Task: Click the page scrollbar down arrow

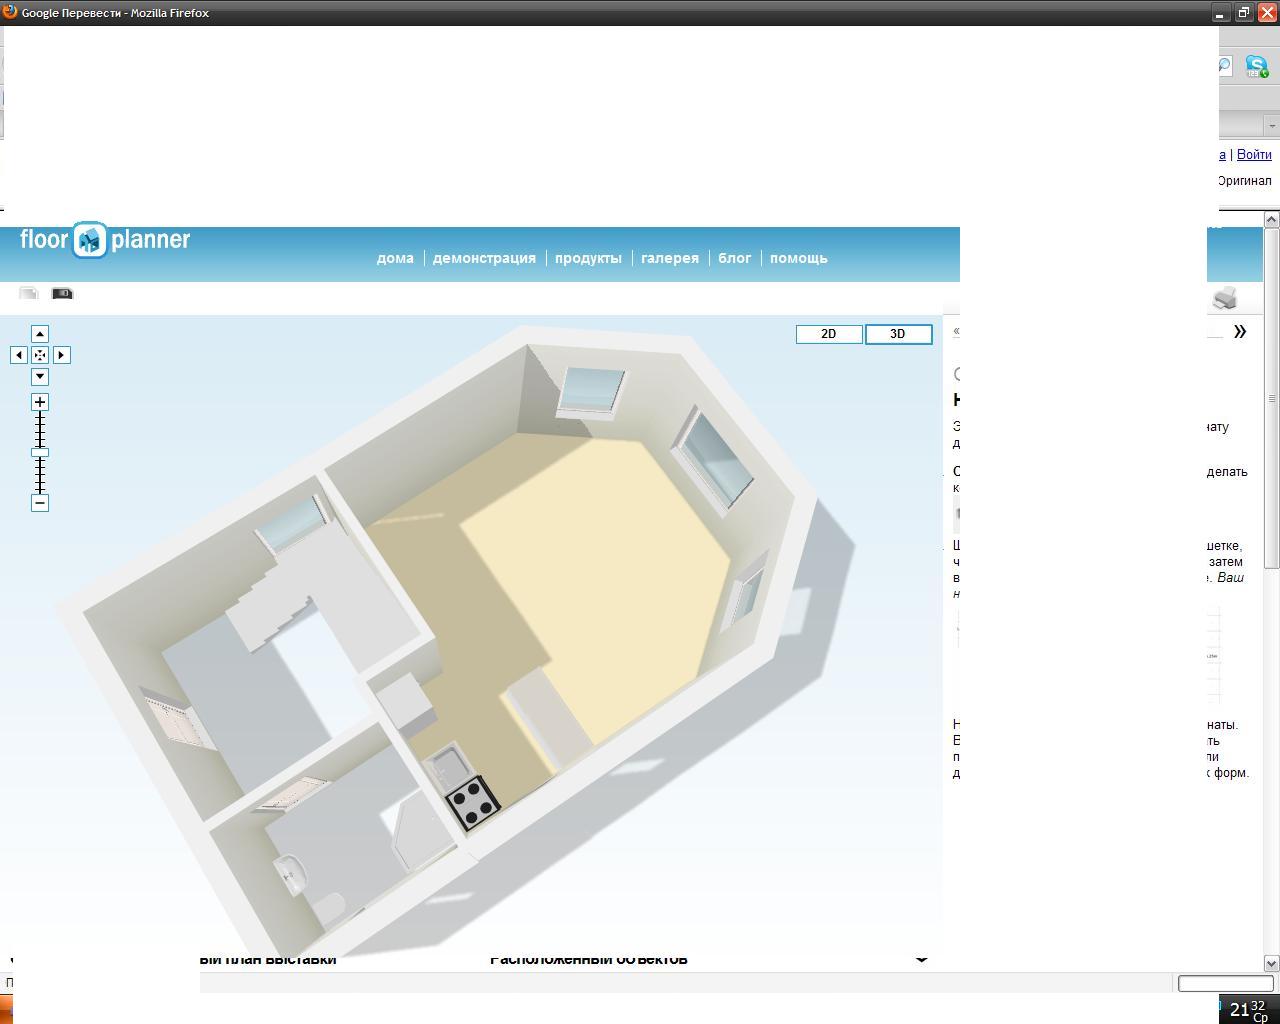Action: [1272, 963]
